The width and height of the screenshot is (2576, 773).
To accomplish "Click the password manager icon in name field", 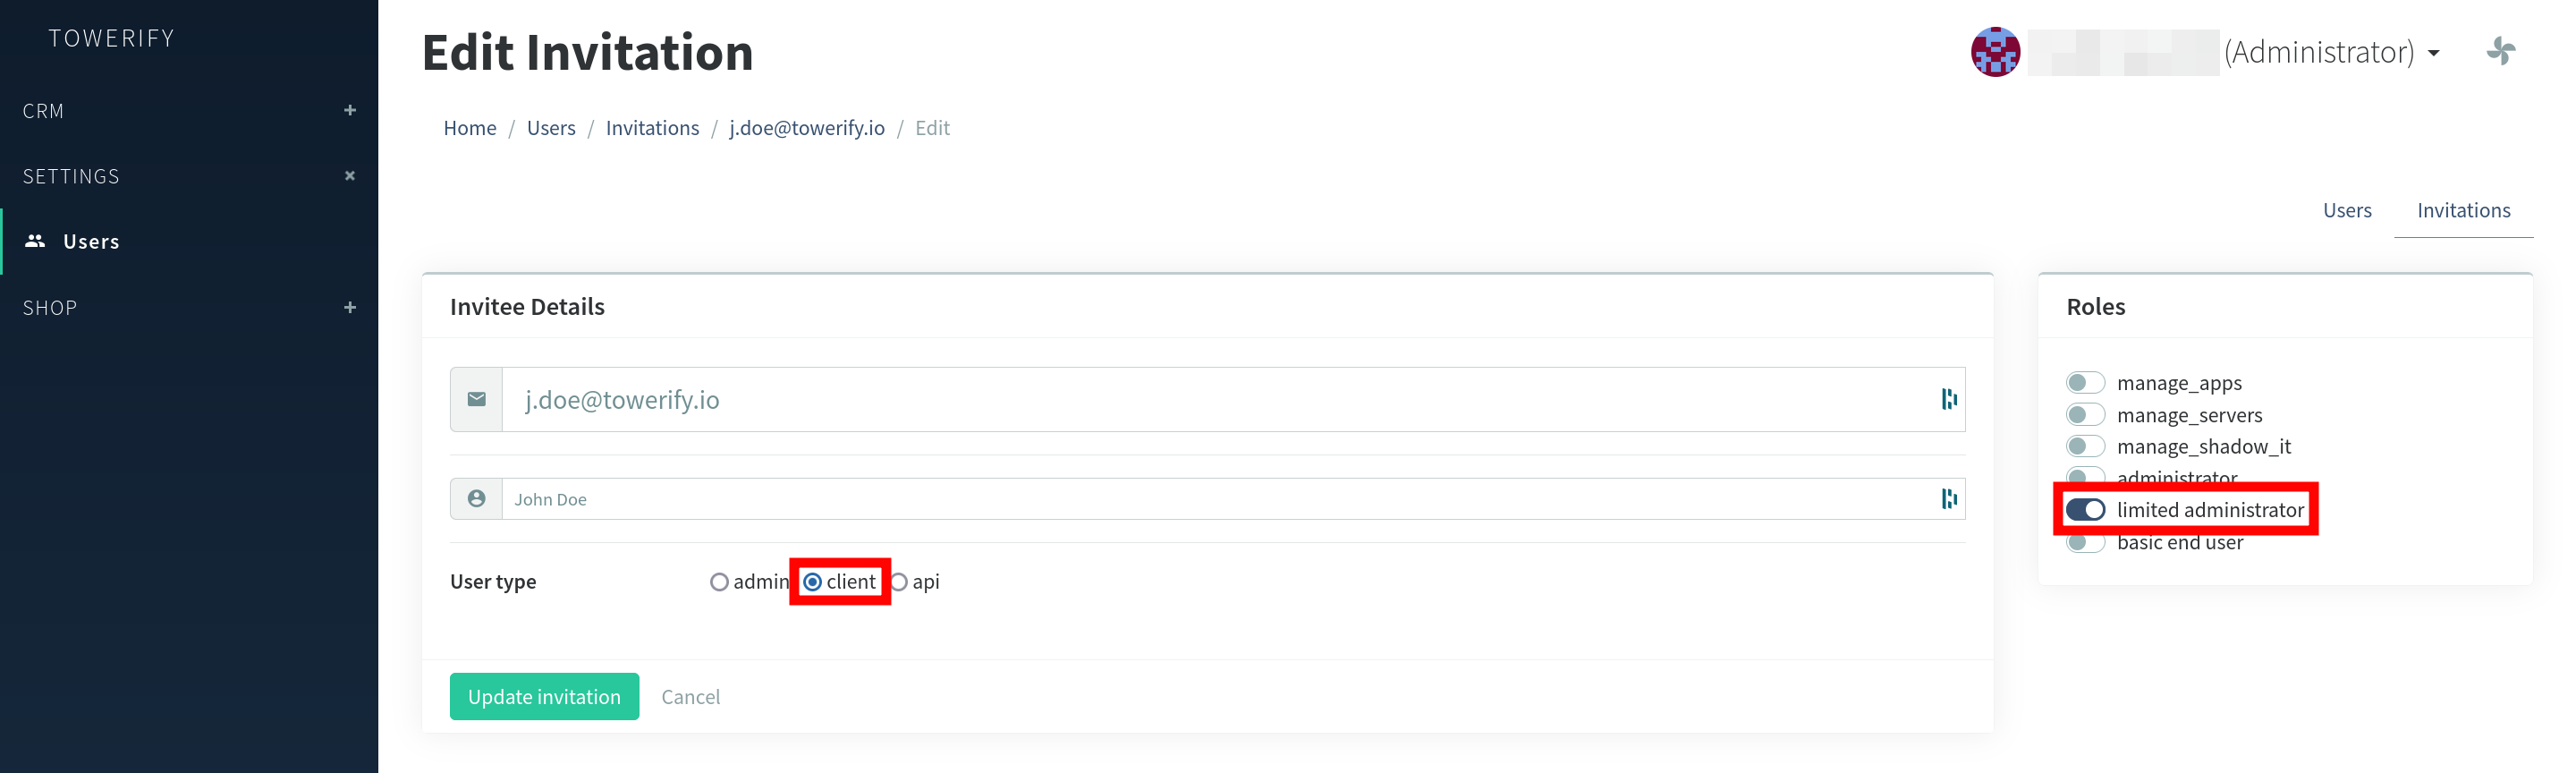I will tap(1948, 499).
